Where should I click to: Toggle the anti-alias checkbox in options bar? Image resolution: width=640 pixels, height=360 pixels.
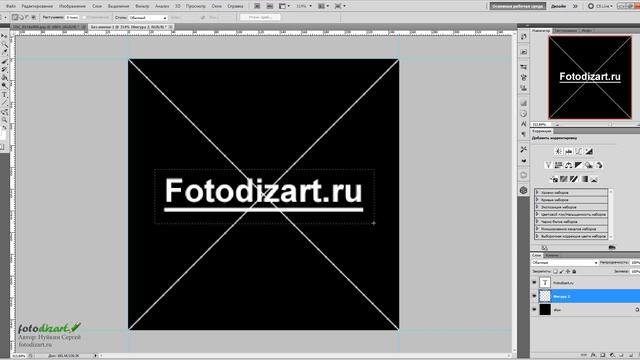[84, 18]
